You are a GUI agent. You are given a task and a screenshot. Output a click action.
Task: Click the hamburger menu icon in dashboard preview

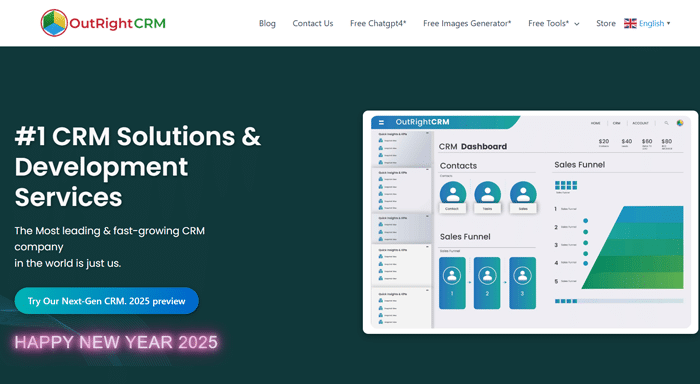(381, 122)
